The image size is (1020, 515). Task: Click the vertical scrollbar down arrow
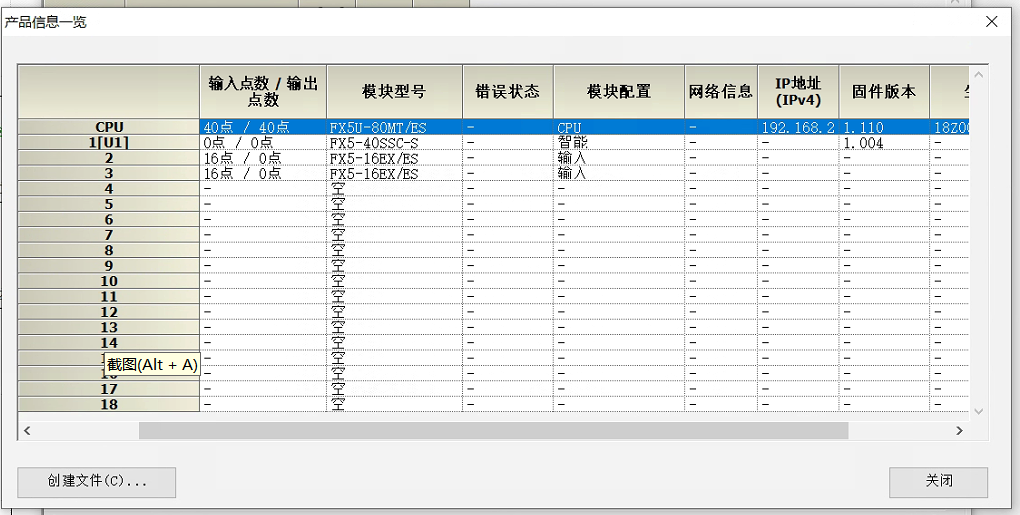(979, 409)
